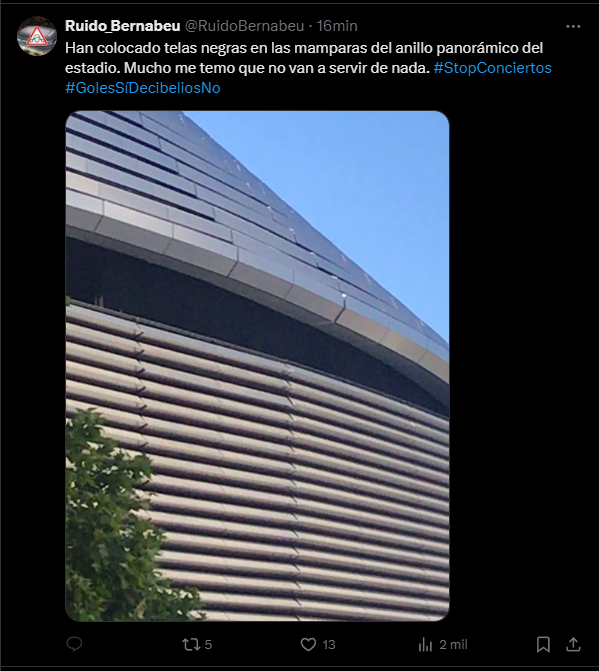This screenshot has height=671, width=599.
Task: Open the three-dot more options menu
Action: pos(573,27)
